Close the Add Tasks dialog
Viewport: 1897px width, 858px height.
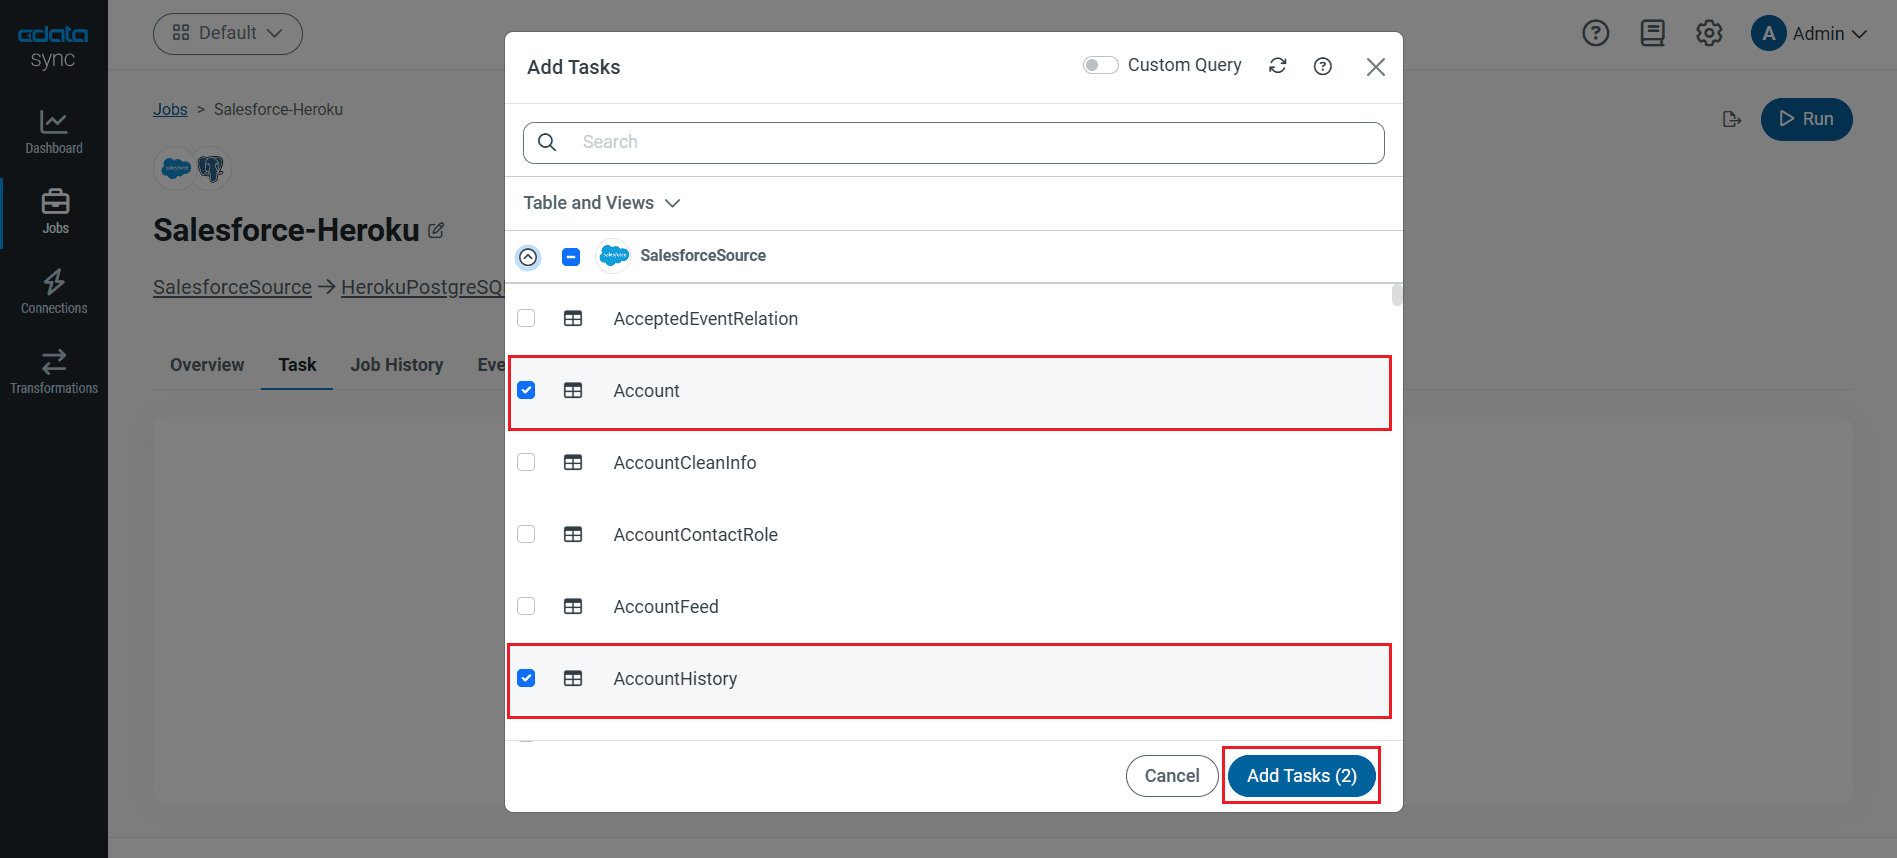click(1375, 67)
